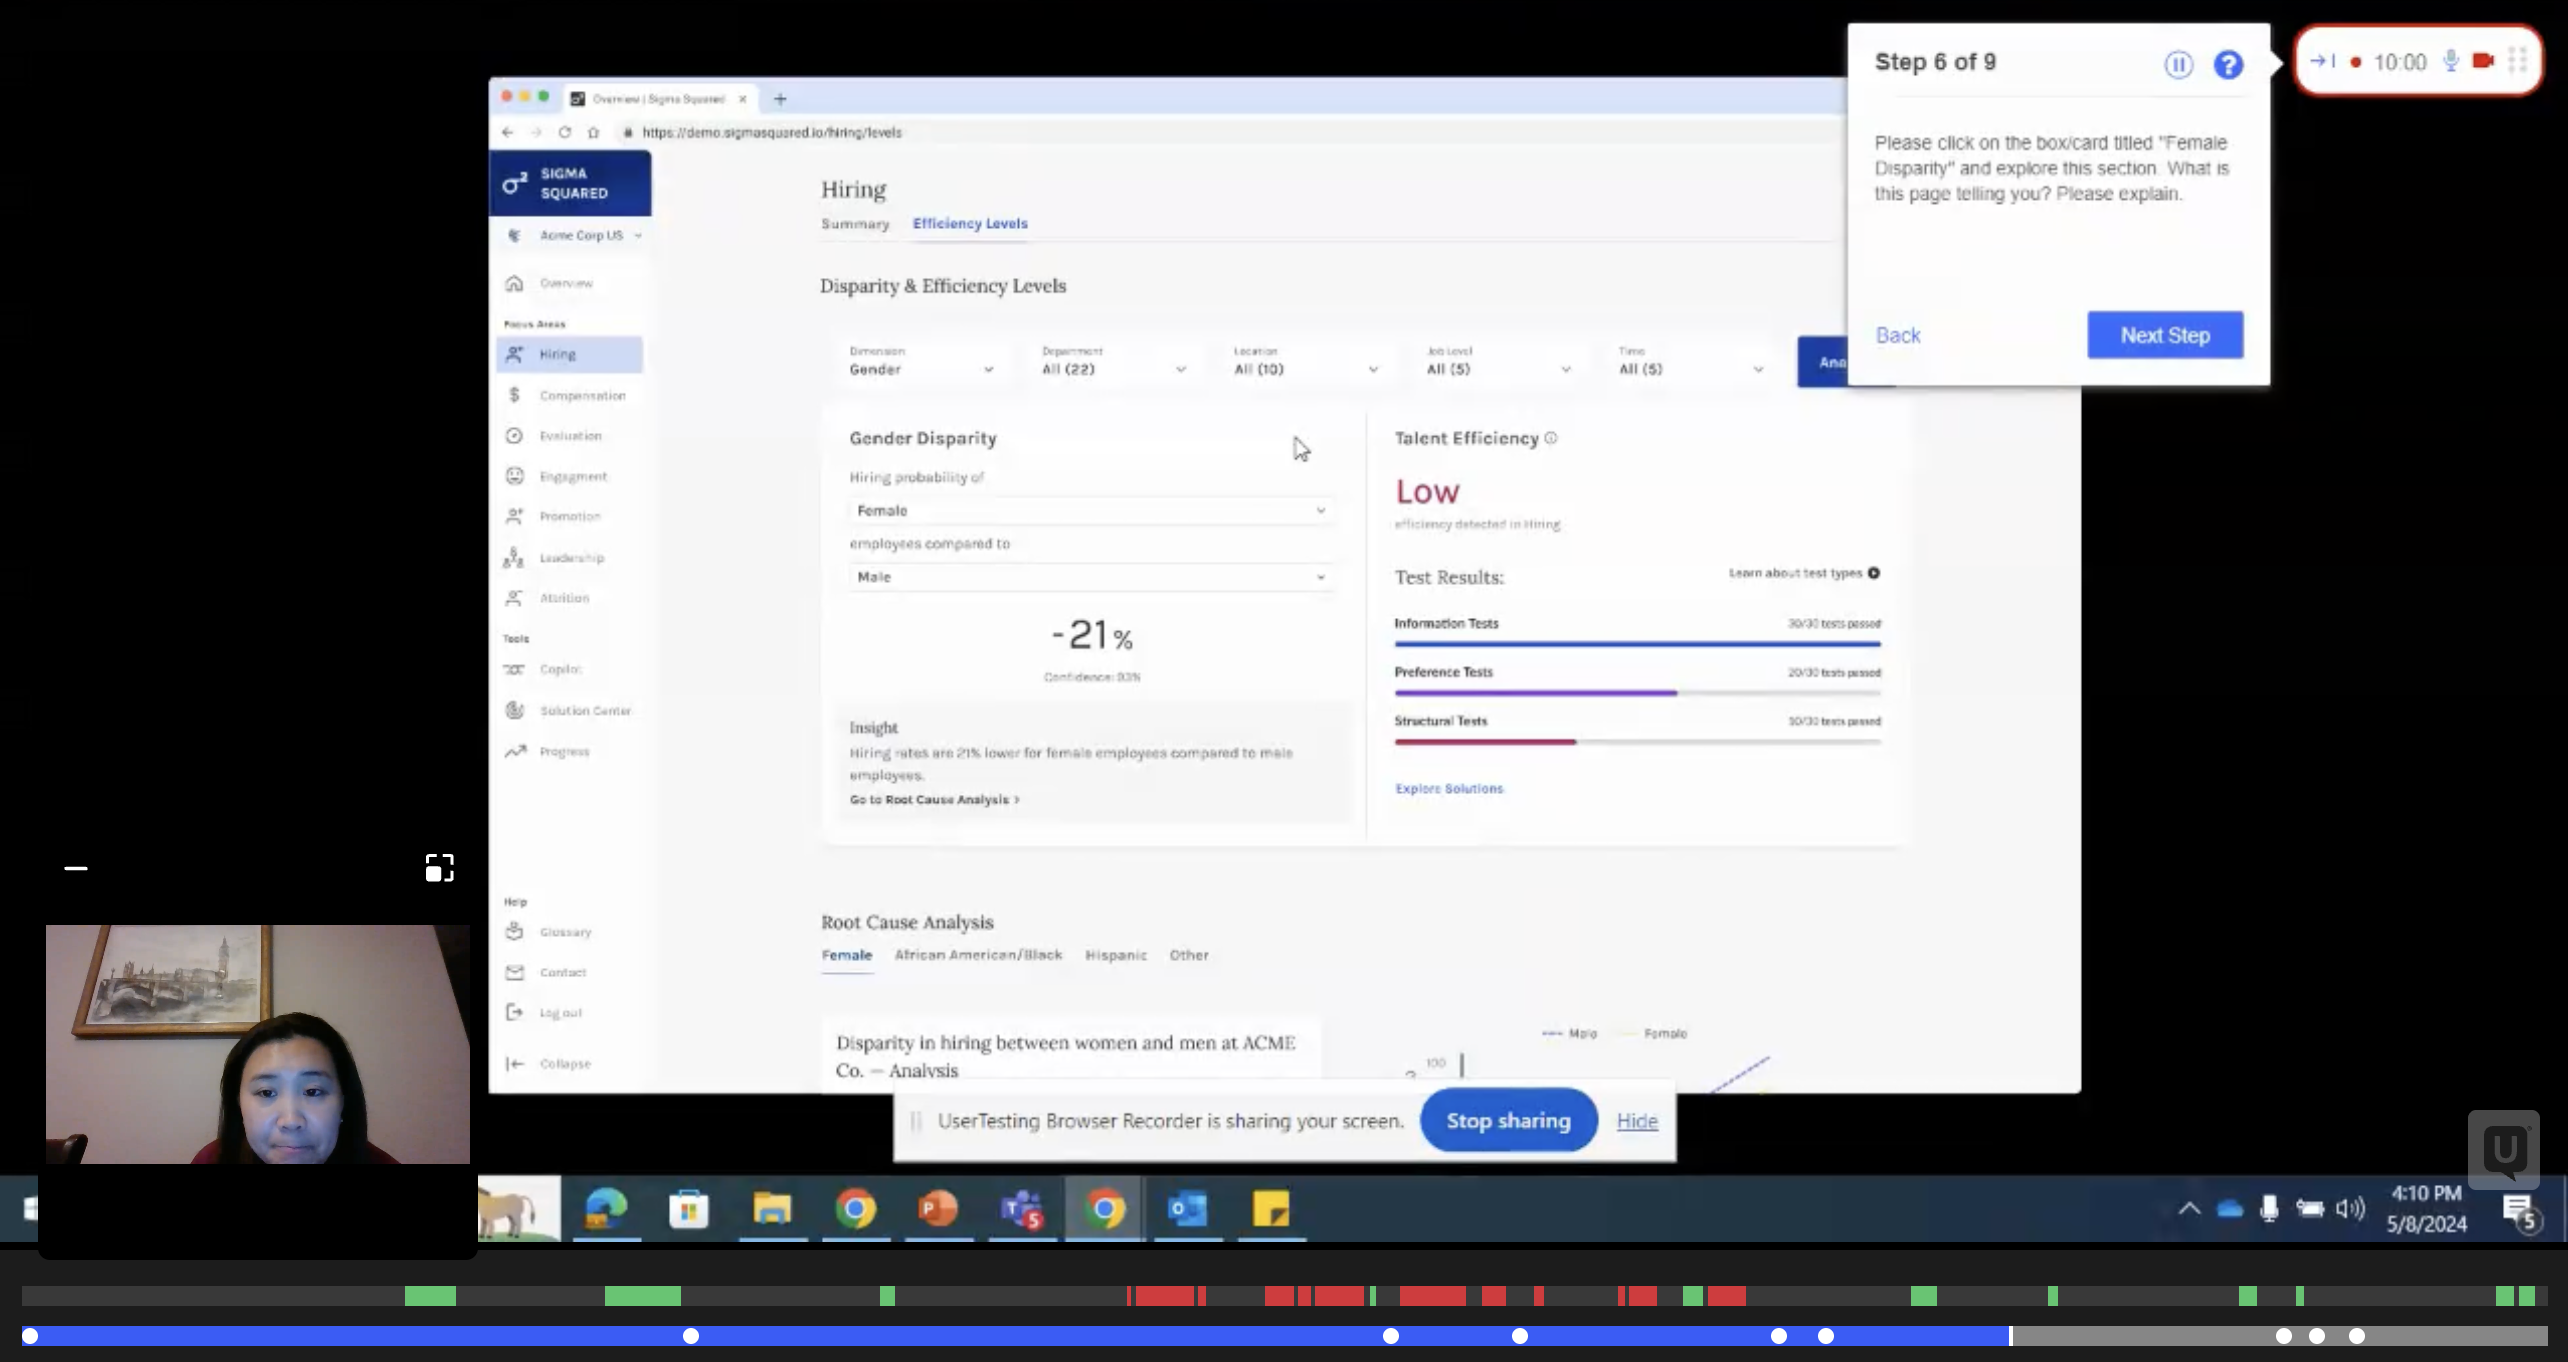Toggle the red camera recording icon
The width and height of the screenshot is (2568, 1362).
coord(2483,61)
